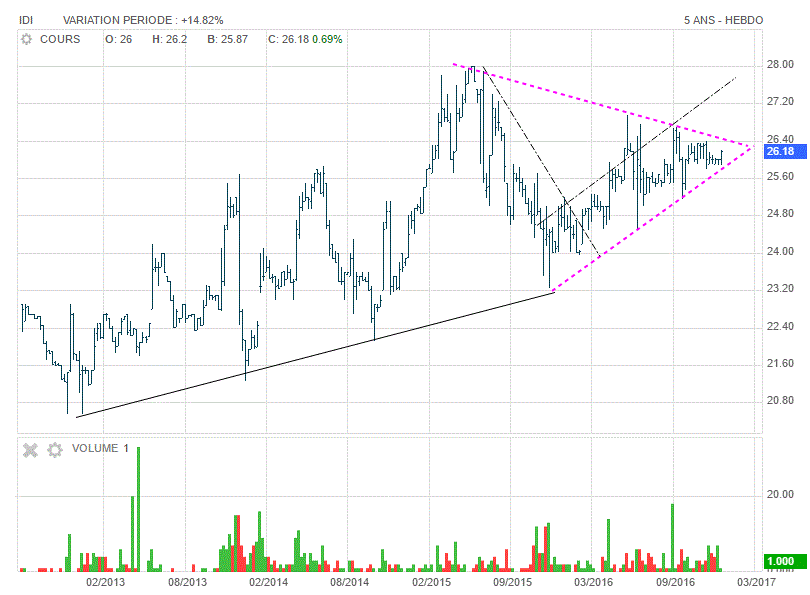Click the 27.20 price axis label
810x595 pixels.
(x=780, y=101)
